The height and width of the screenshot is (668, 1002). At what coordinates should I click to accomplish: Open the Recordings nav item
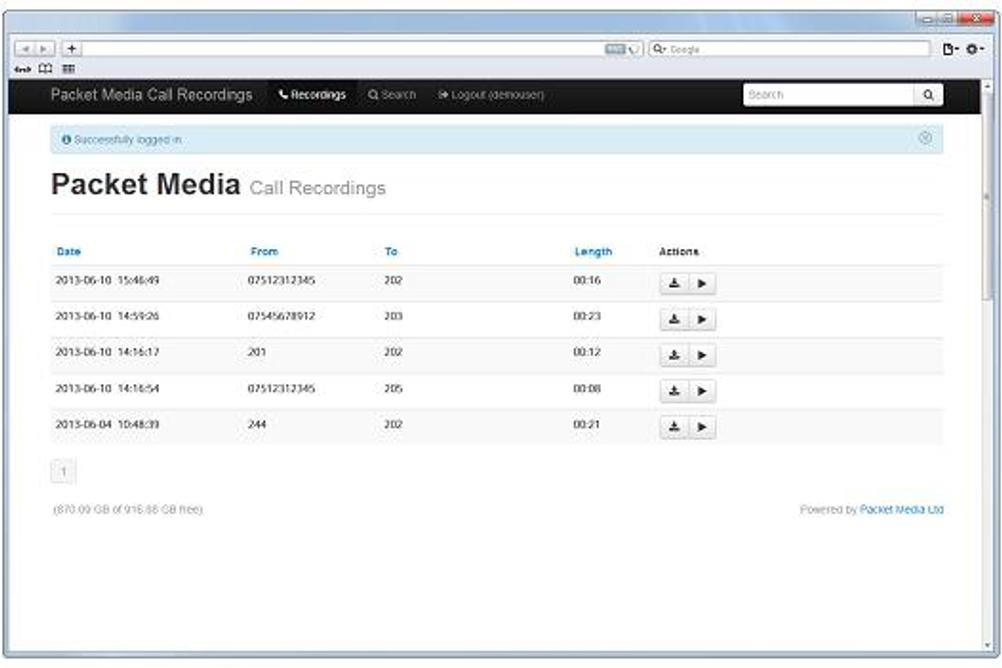[312, 95]
